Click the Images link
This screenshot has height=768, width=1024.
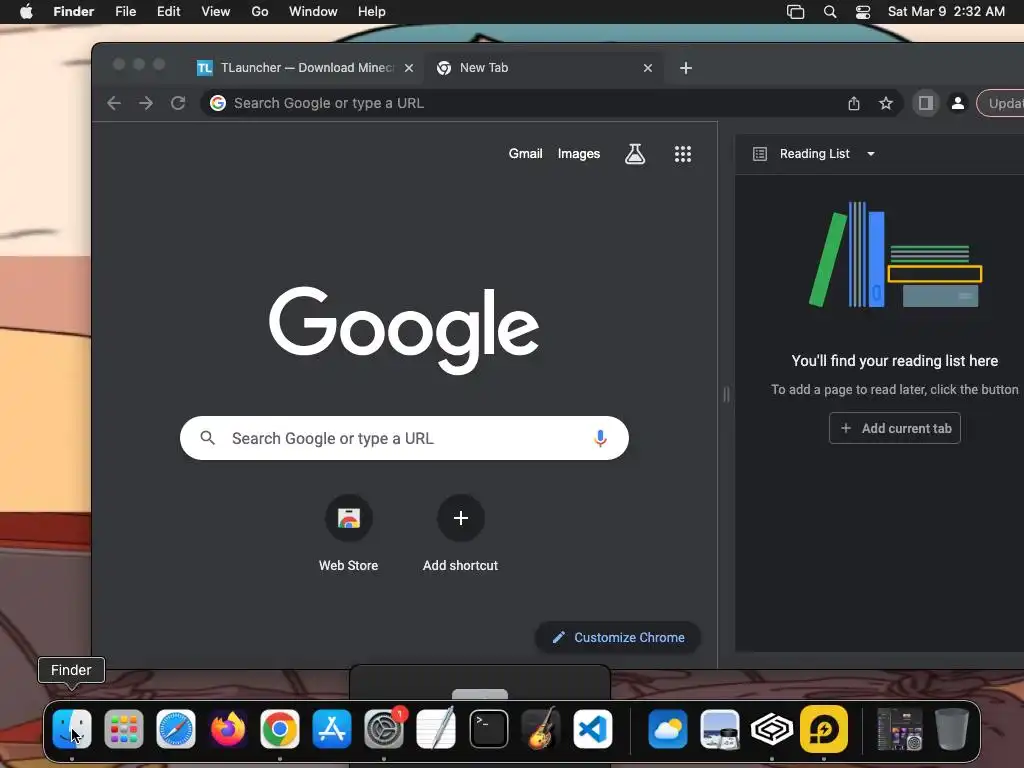(x=579, y=154)
